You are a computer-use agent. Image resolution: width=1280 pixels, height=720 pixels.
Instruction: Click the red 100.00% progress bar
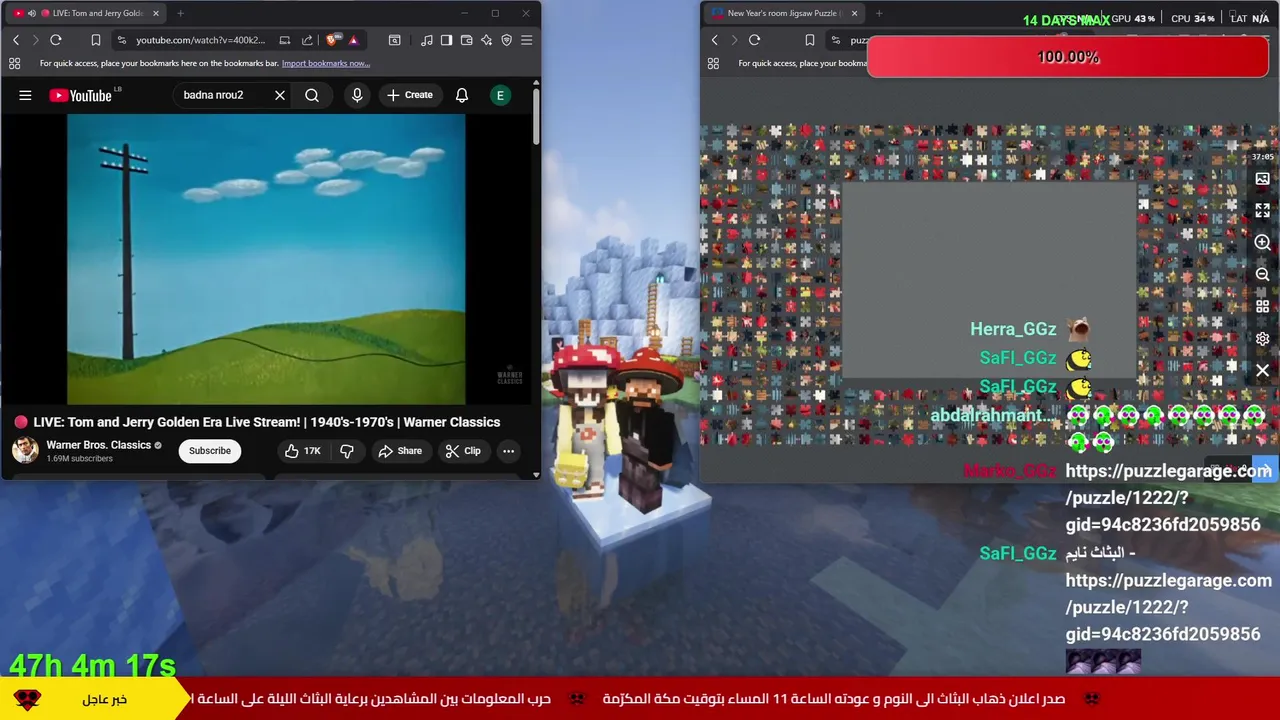tap(1068, 57)
